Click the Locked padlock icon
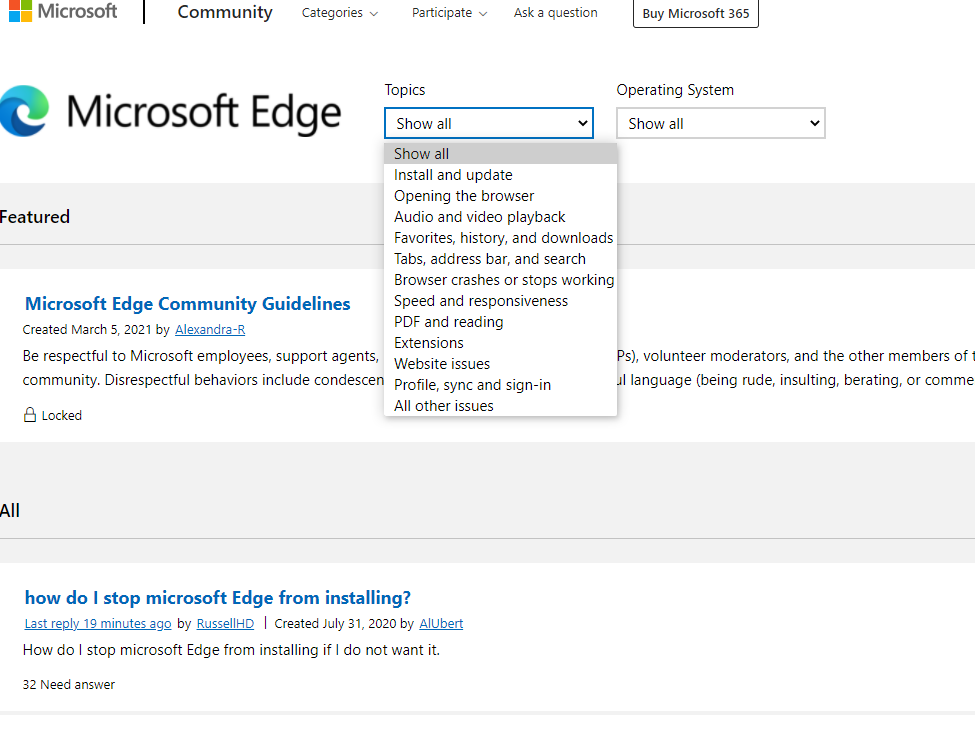 pyautogui.click(x=30, y=415)
